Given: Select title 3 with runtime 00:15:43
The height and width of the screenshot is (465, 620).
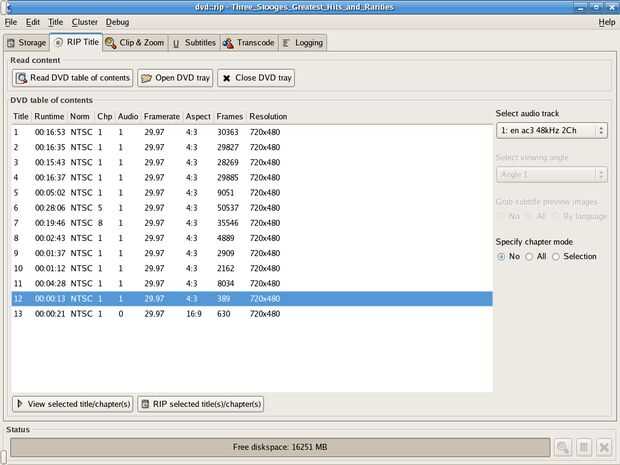Looking at the screenshot, I should point(252,163).
